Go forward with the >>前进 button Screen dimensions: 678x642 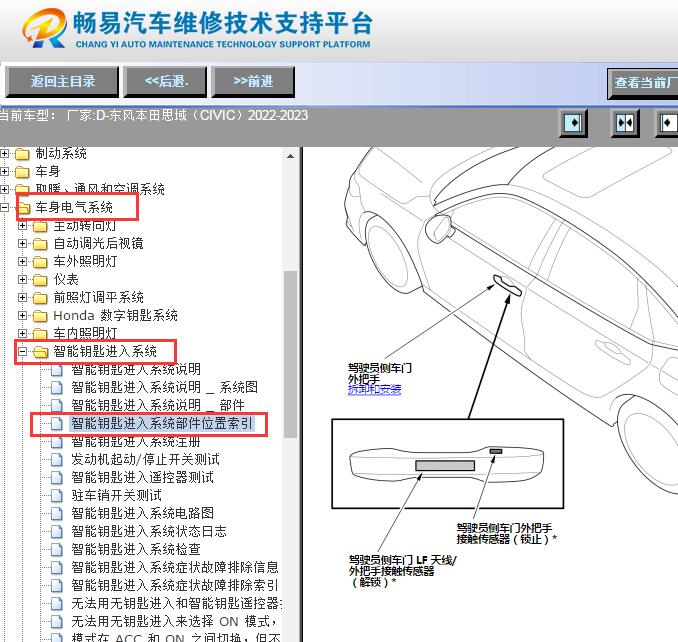253,81
